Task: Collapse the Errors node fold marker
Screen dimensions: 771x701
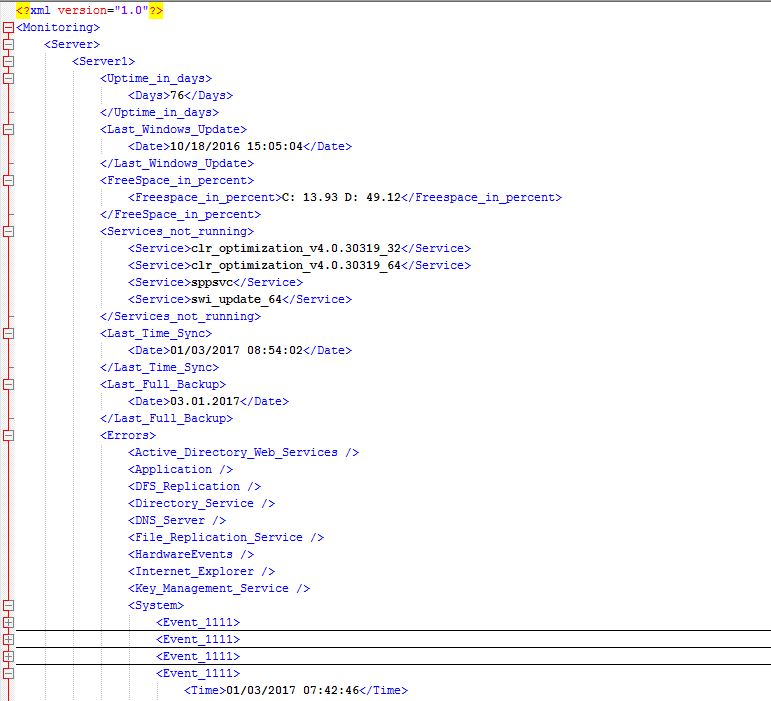Action: (8, 435)
